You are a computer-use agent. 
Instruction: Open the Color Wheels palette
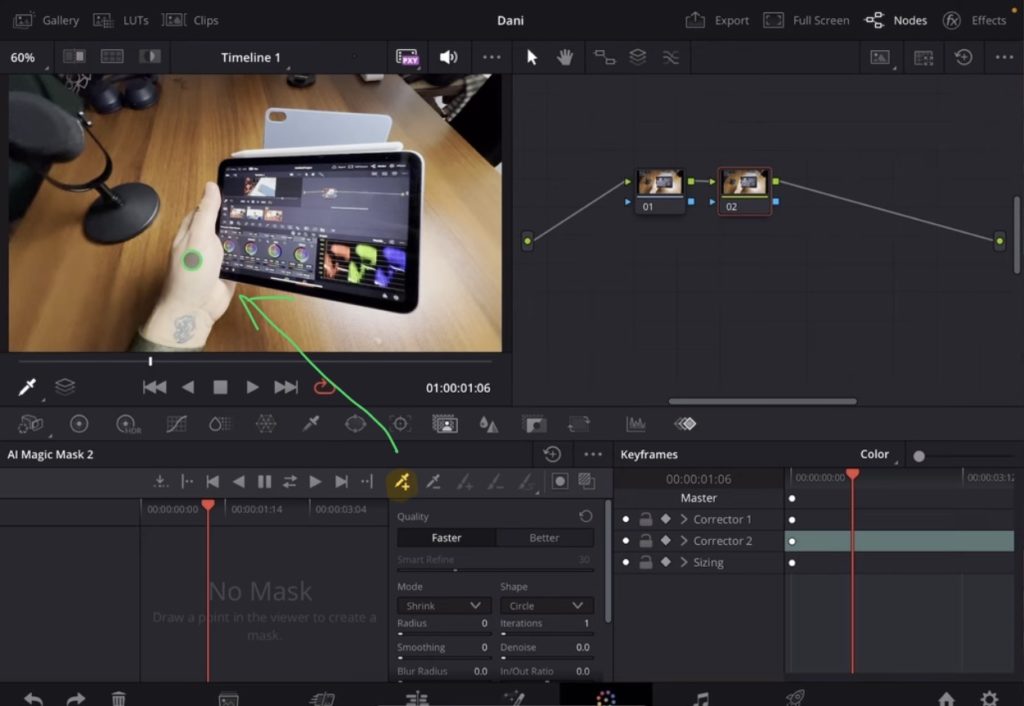pyautogui.click(x=80, y=424)
